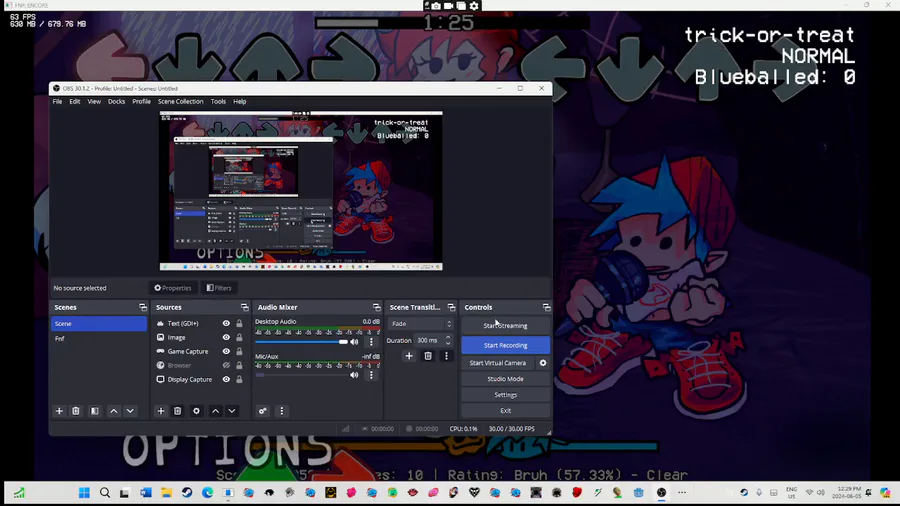
Task: Adjust Mic/Aux volume slider
Action: click(x=301, y=375)
